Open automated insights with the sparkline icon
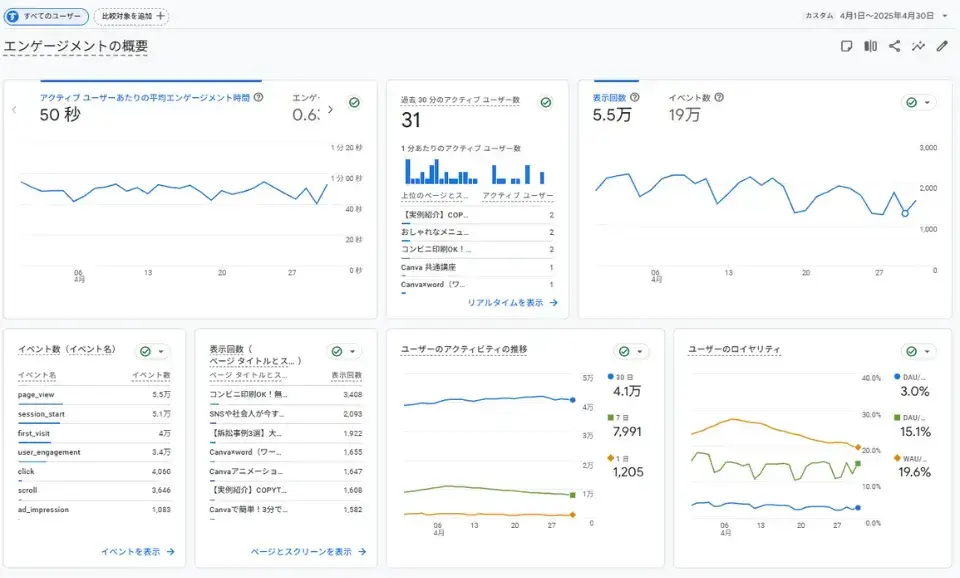 coord(919,46)
